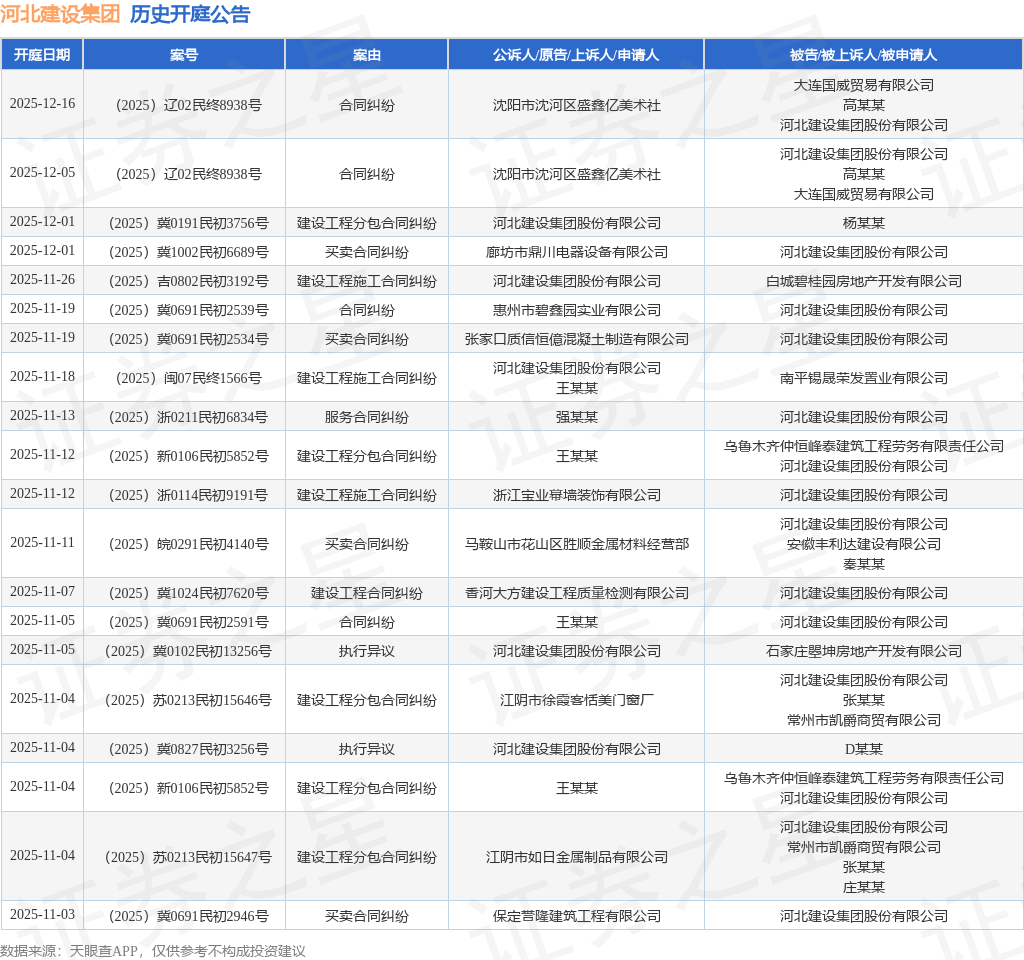Click the 案由 column header

[366, 55]
